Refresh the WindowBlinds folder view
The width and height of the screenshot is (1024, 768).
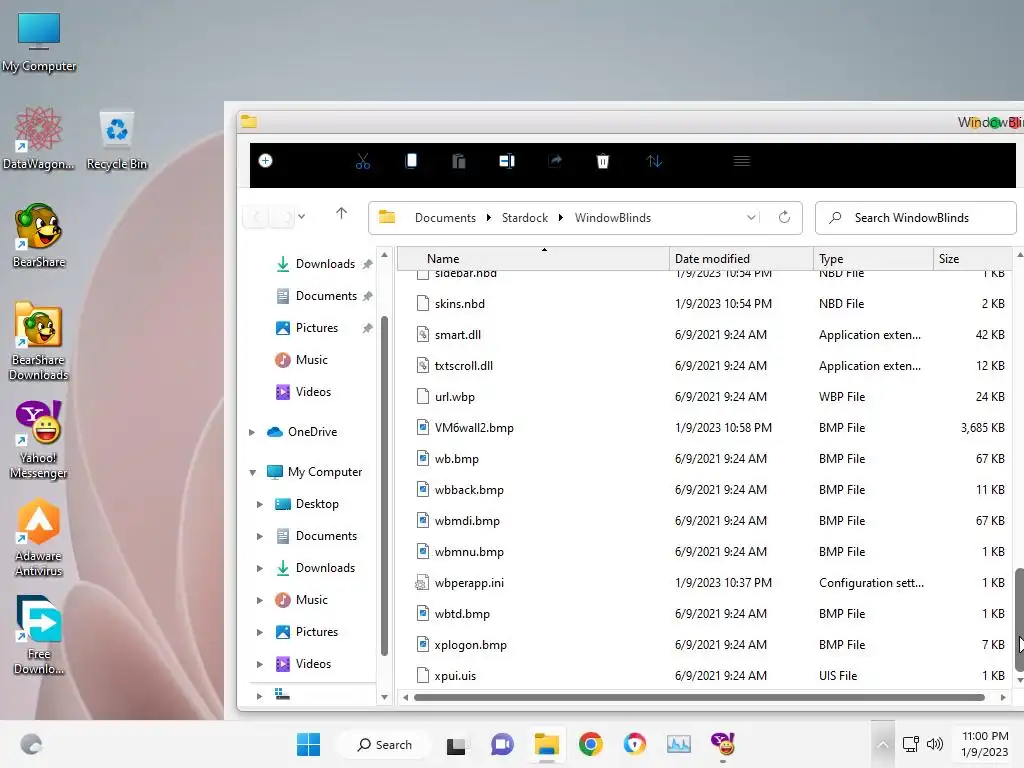click(x=784, y=217)
